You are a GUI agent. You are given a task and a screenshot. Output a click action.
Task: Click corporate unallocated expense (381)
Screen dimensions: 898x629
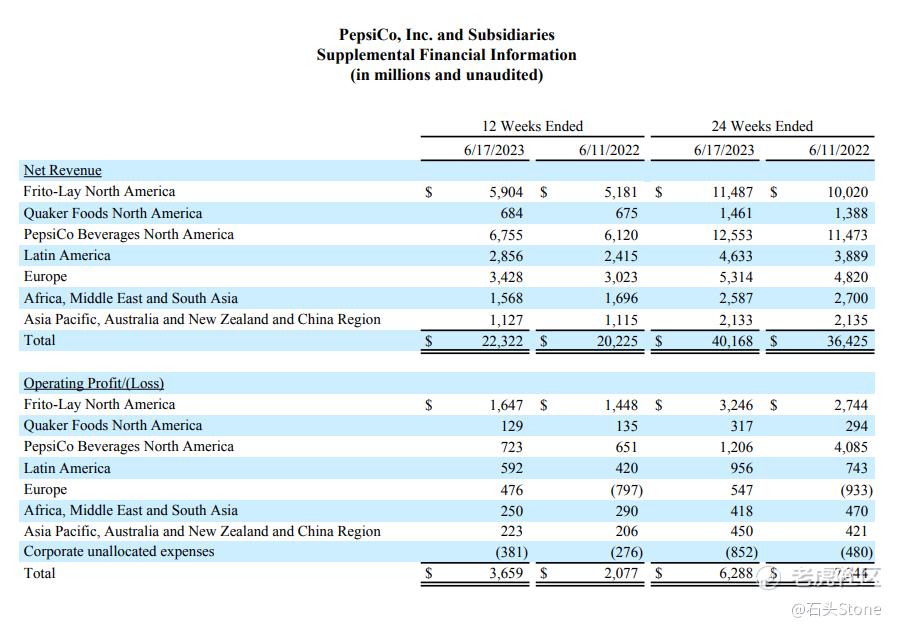pyautogui.click(x=512, y=553)
